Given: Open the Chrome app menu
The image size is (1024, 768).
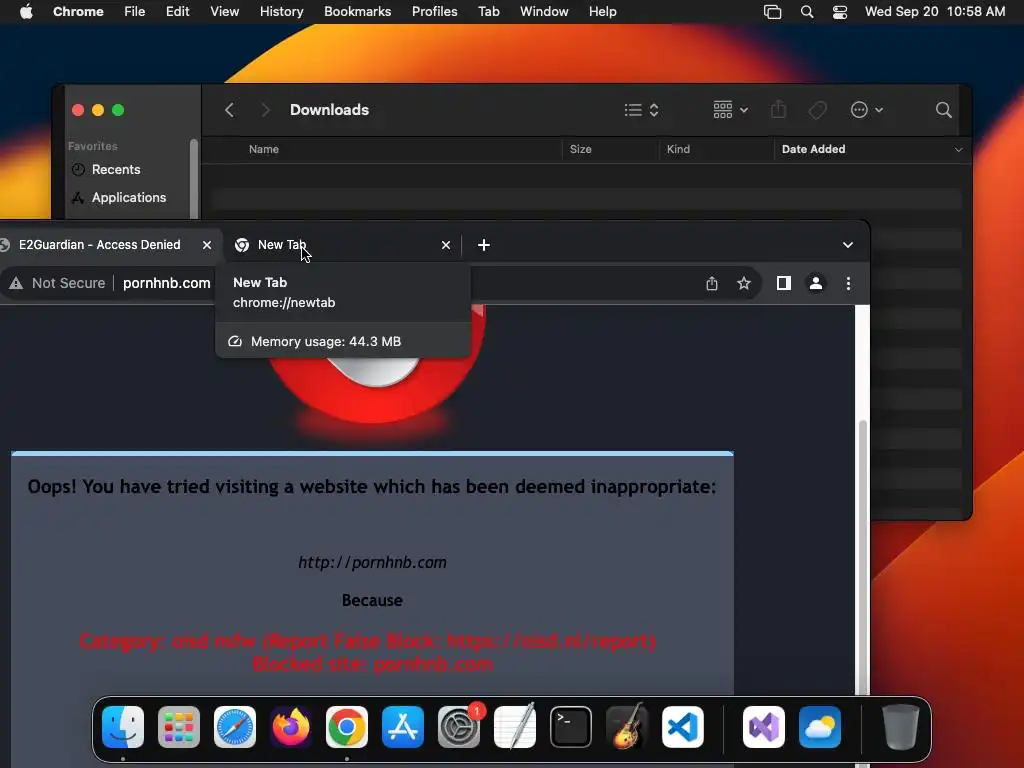Looking at the screenshot, I should (x=78, y=12).
